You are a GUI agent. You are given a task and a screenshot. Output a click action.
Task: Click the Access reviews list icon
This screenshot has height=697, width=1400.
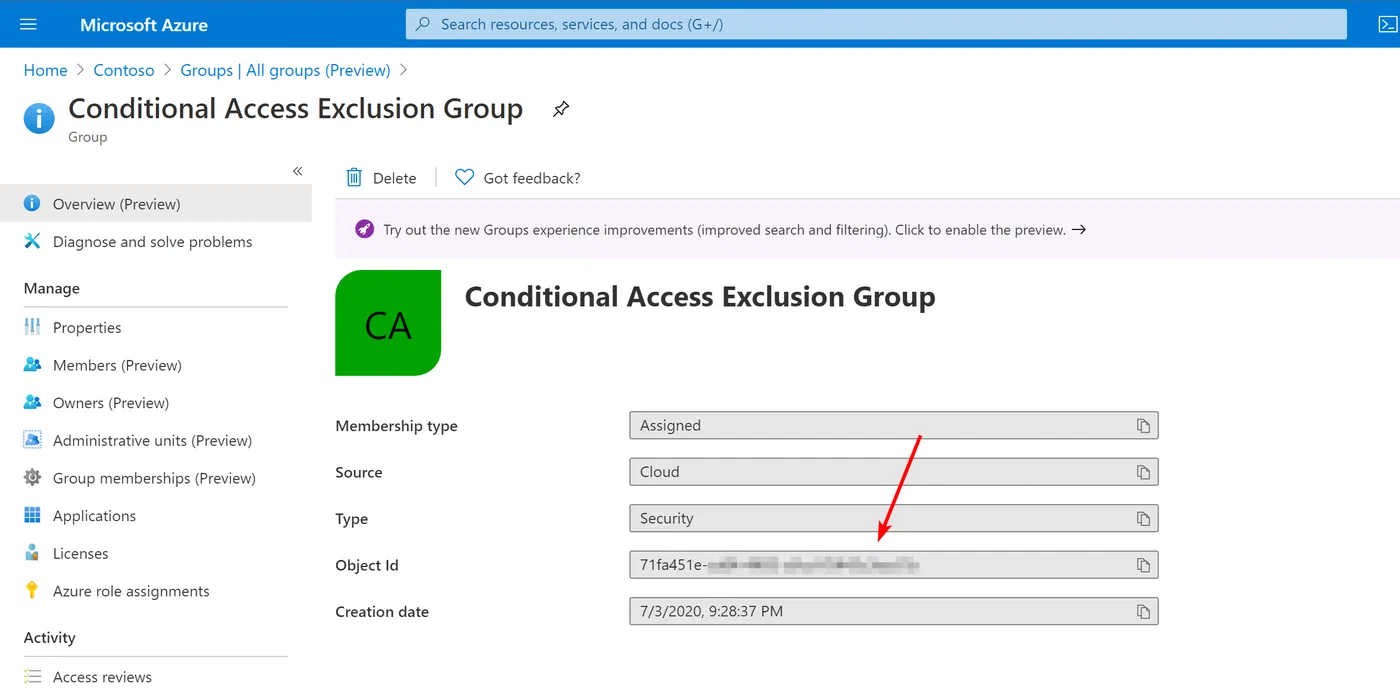(x=33, y=677)
